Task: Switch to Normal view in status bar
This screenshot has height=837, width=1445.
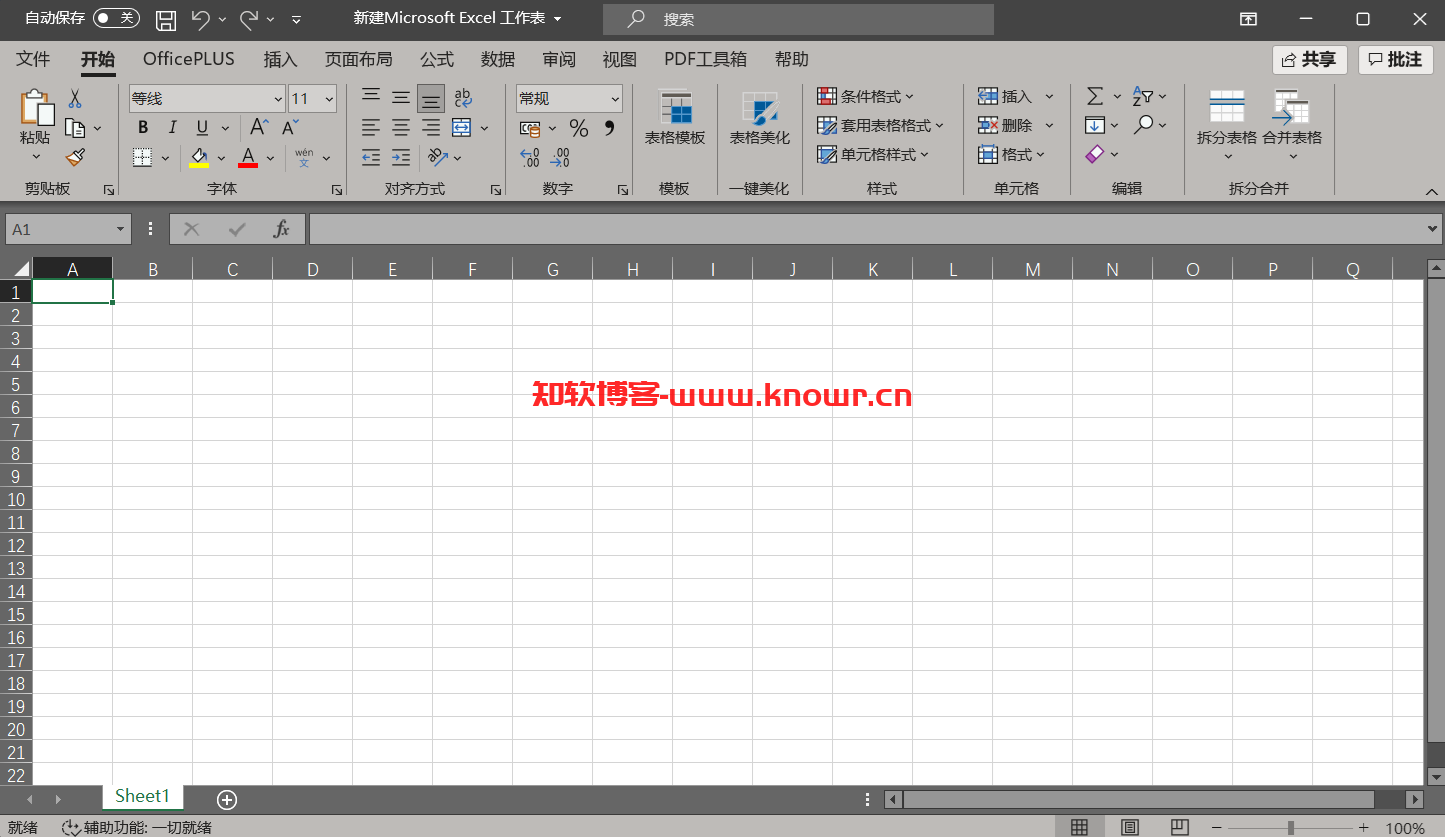Action: pos(1079,827)
